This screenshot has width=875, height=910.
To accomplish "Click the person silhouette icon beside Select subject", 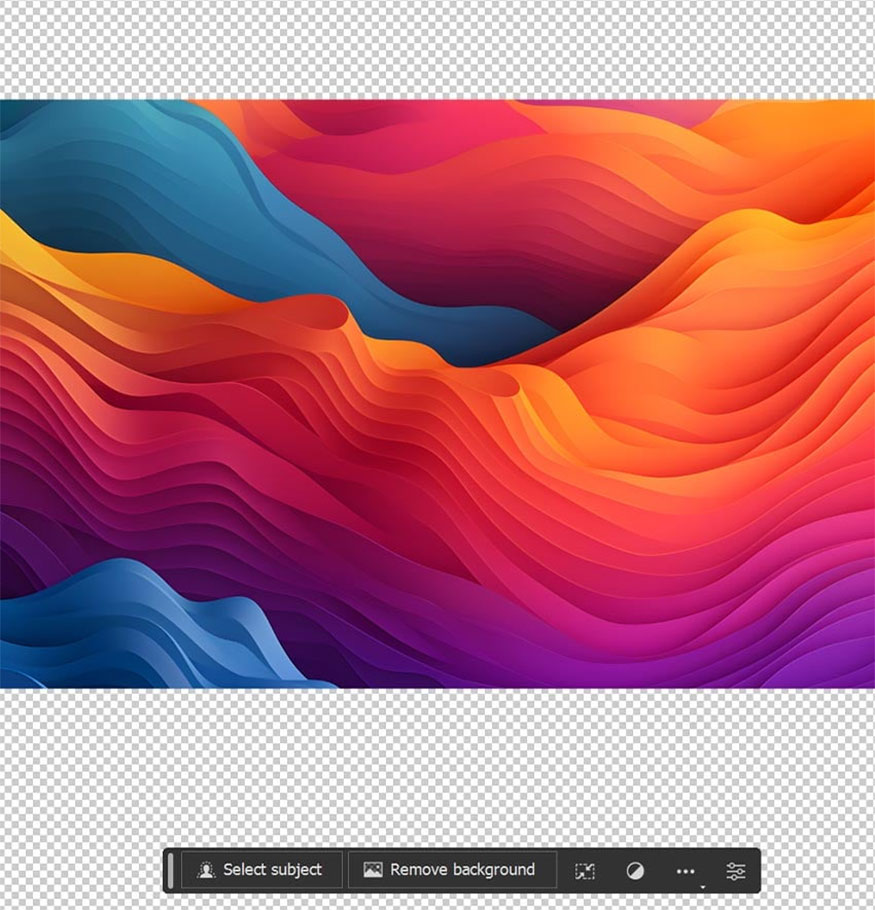I will click(206, 870).
